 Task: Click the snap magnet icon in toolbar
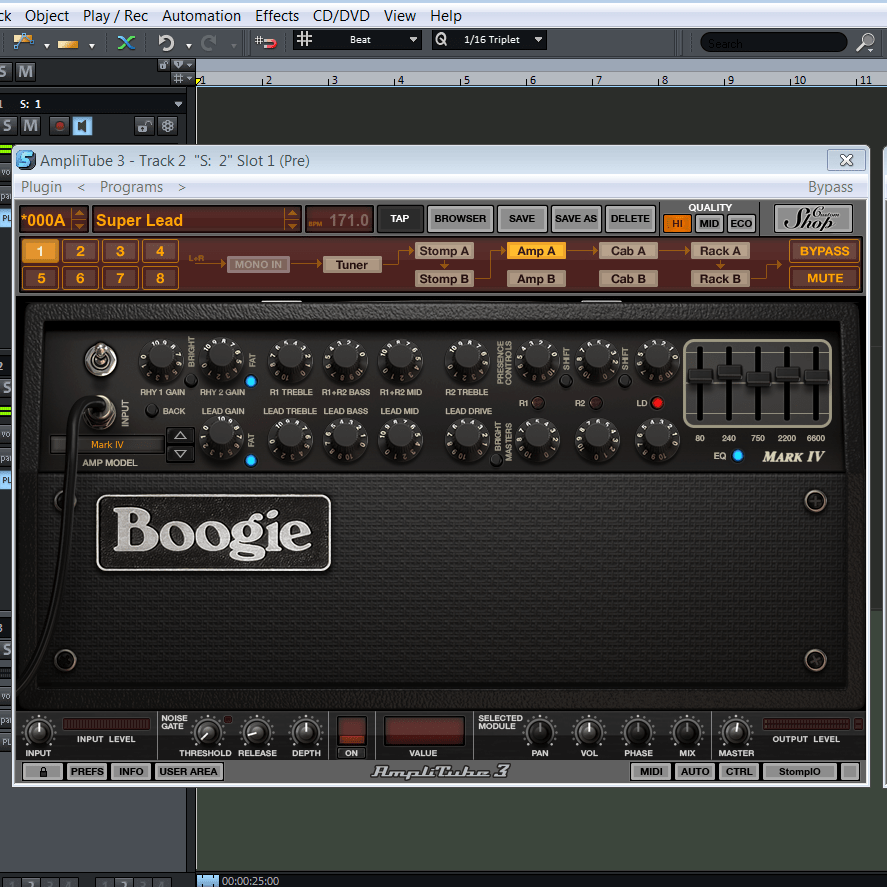265,42
